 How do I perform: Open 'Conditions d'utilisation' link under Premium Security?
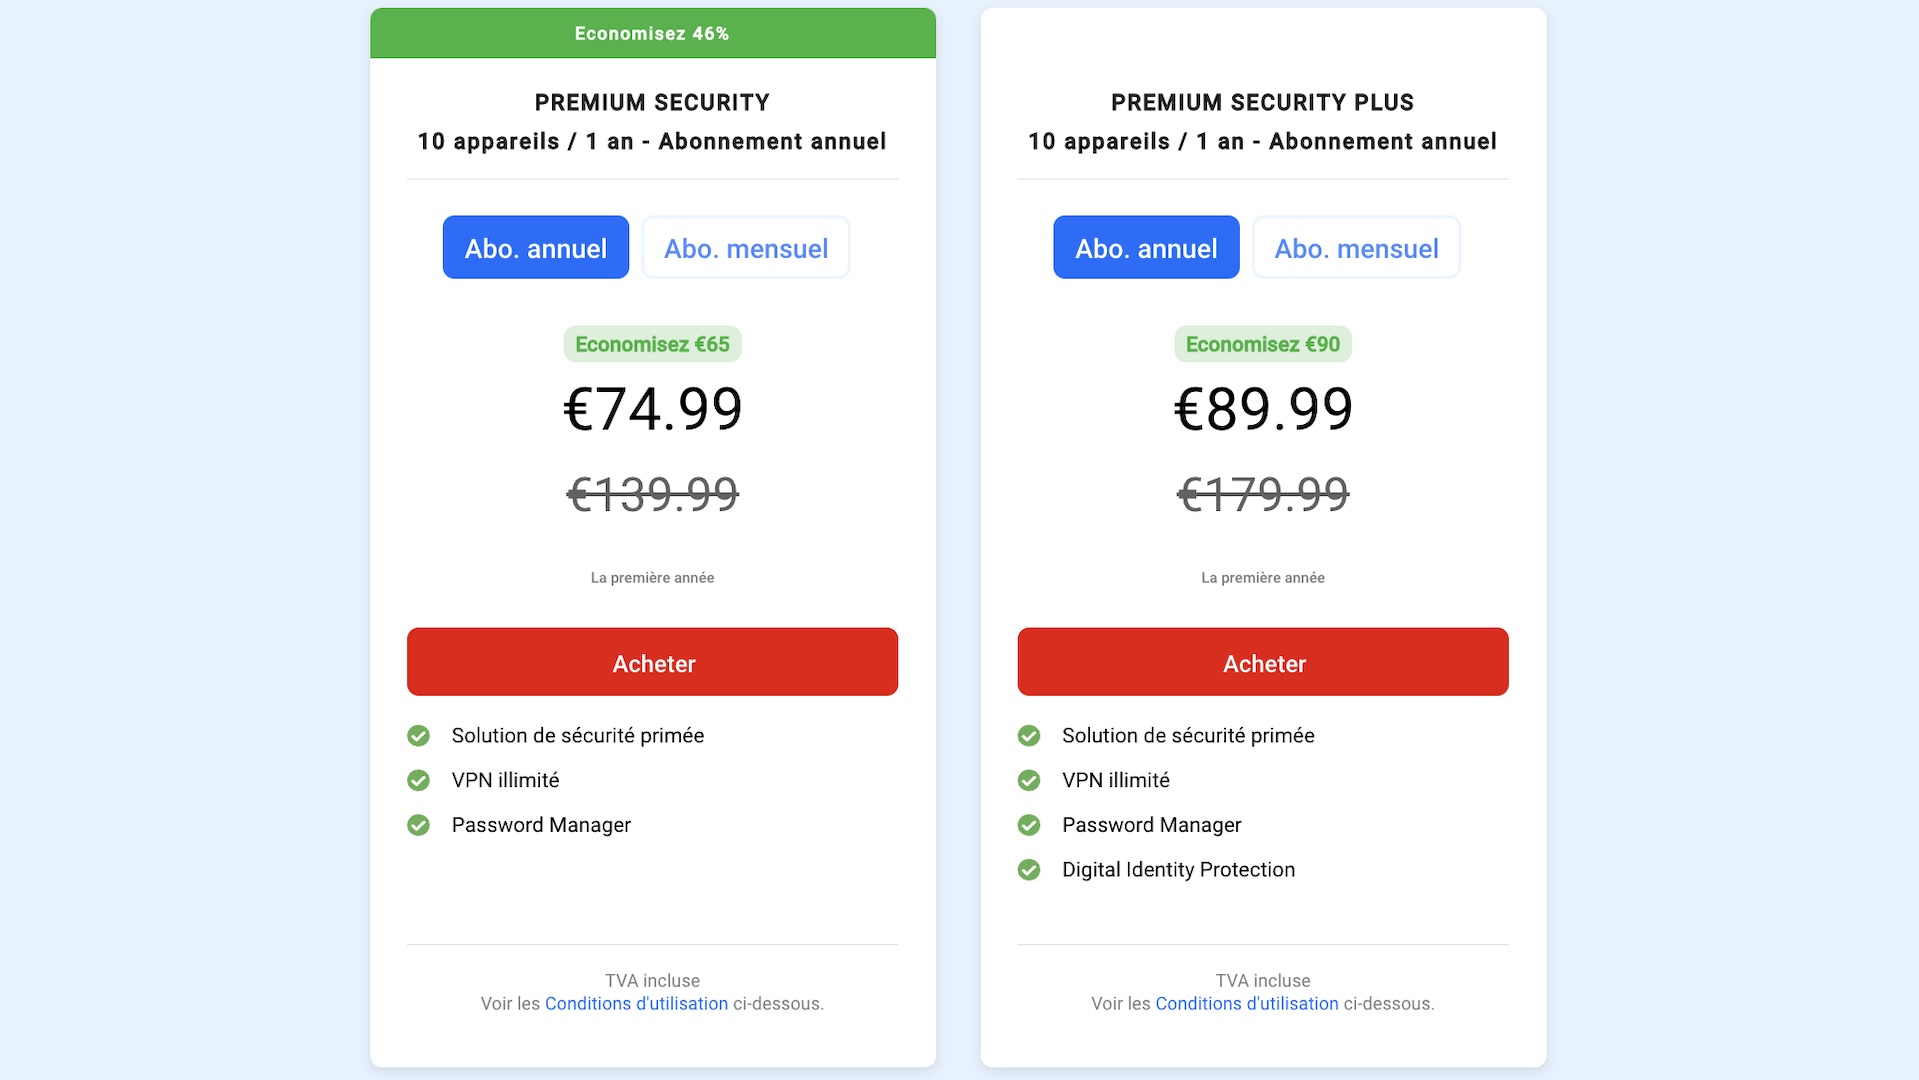tap(636, 1004)
